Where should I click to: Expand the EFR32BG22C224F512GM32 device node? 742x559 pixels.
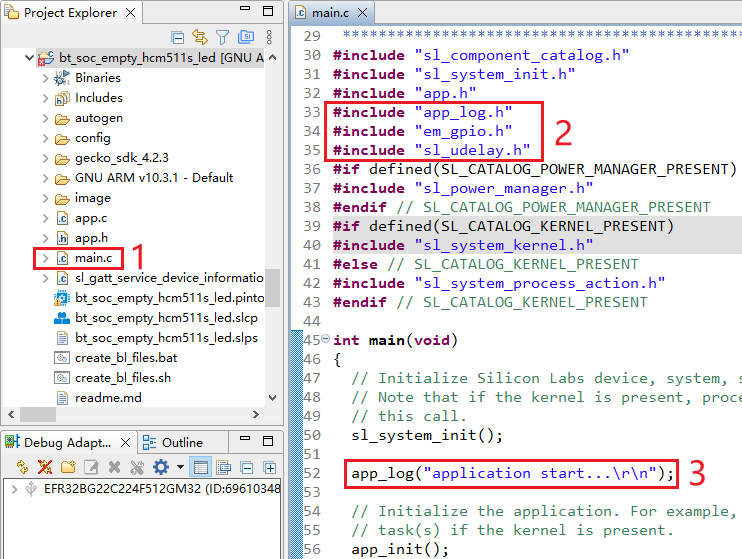(13, 489)
